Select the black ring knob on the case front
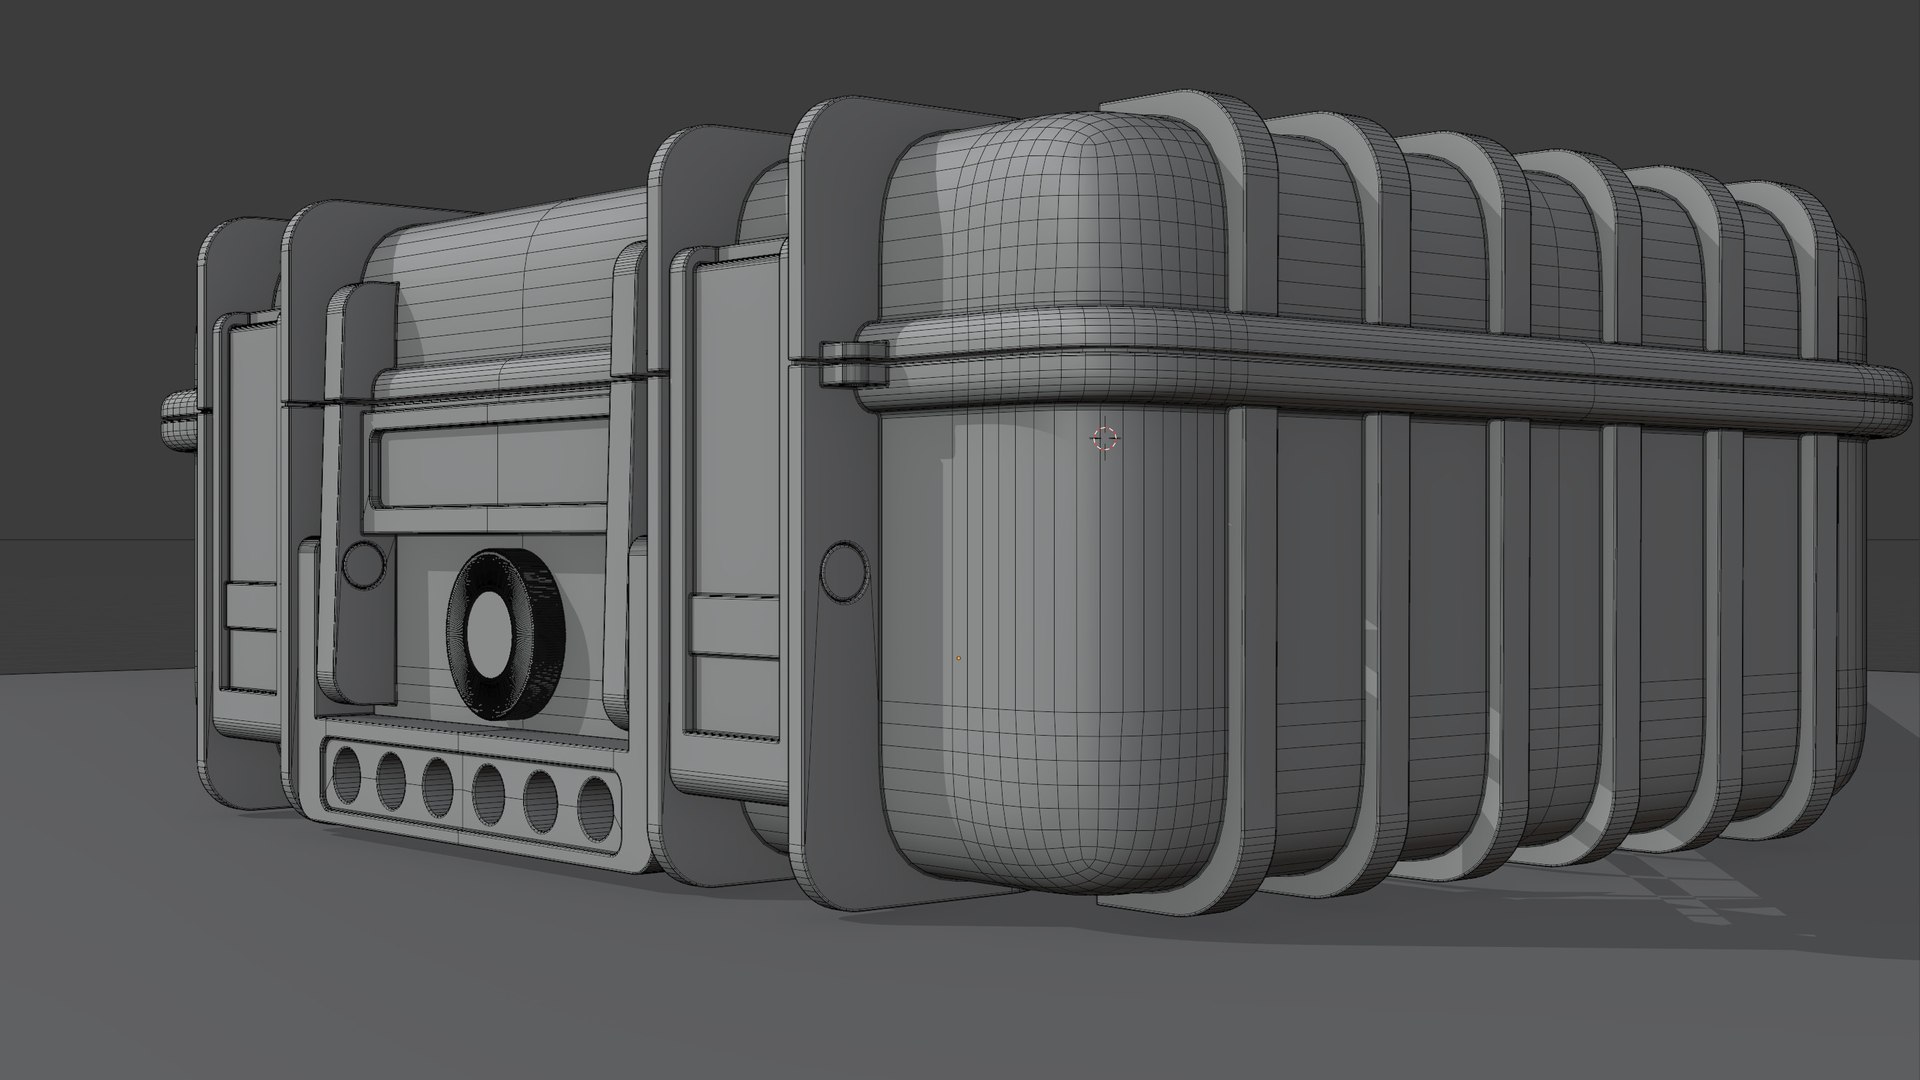The width and height of the screenshot is (1920, 1080). coord(504,635)
